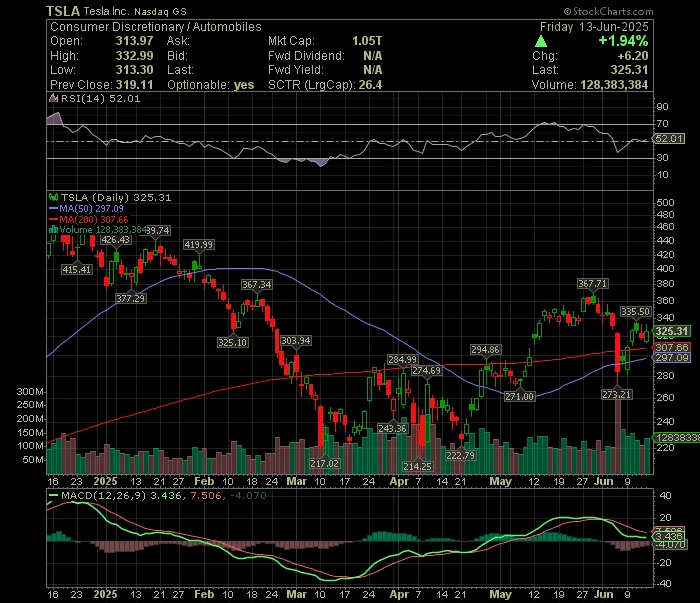Viewport: 700px width, 603px height.
Task: Click the 271.00 price label
Action: pyautogui.click(x=519, y=396)
